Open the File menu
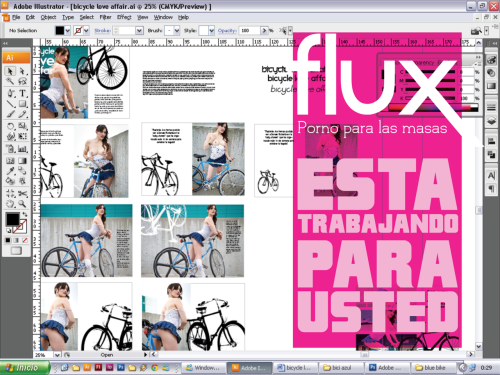 pos(16,17)
